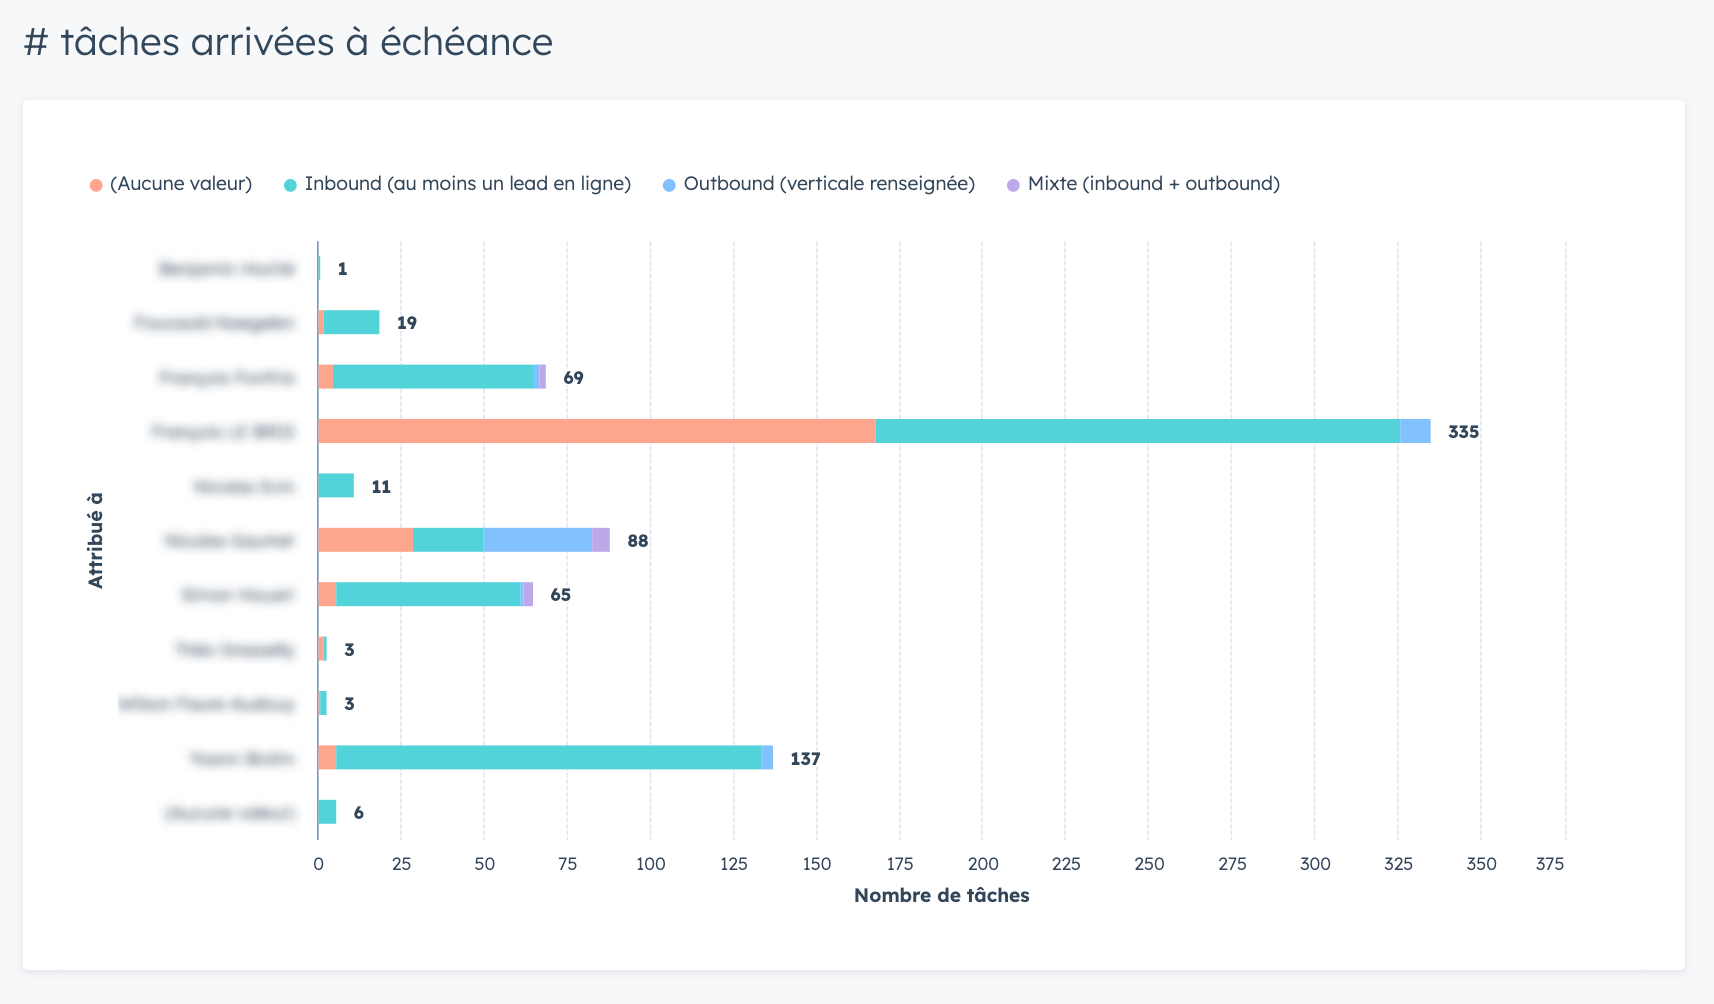Click the teal segment of the 137 bar
Viewport: 1714px width, 1004px height.
[x=548, y=758]
